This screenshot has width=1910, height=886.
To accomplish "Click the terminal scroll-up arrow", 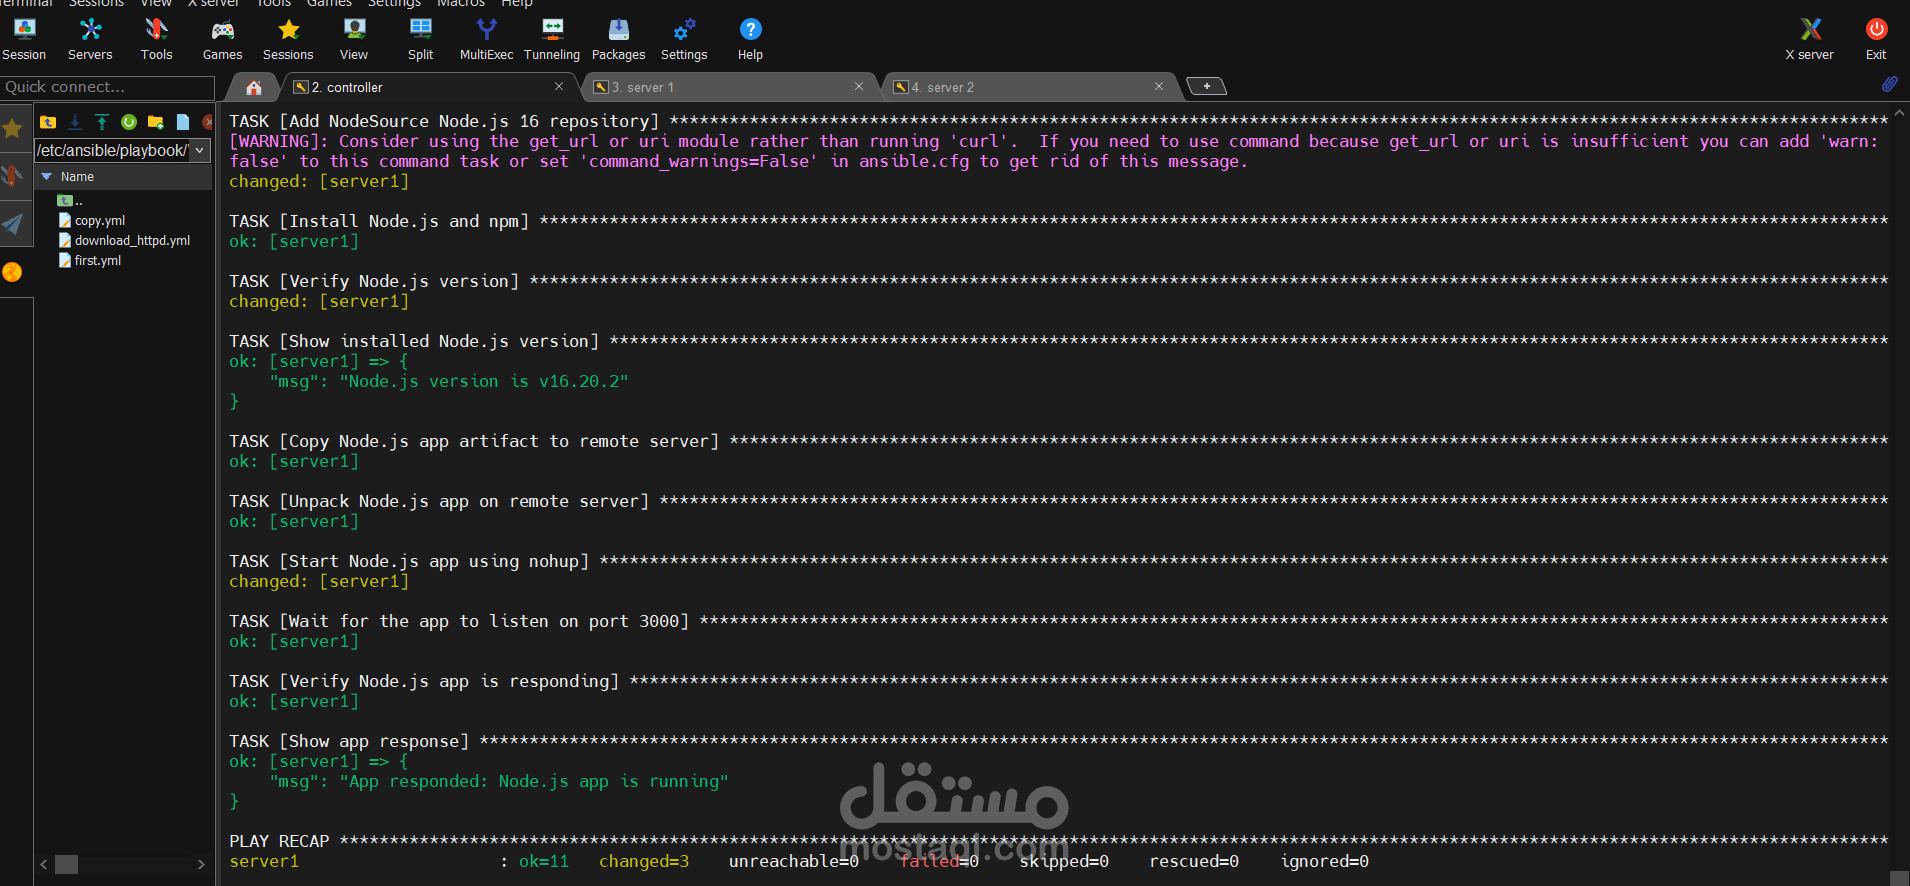I will pos(1899,113).
